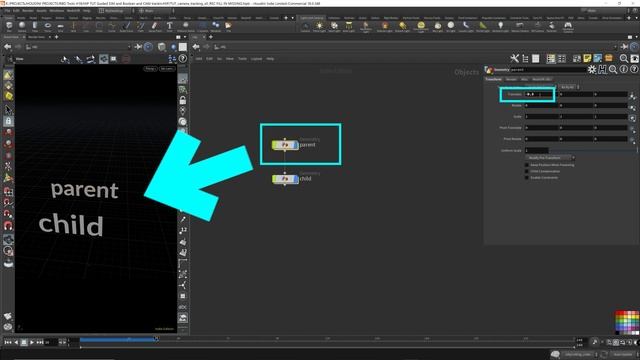The width and height of the screenshot is (640, 360).
Task: Click the Translate X input field
Action: coord(540,94)
